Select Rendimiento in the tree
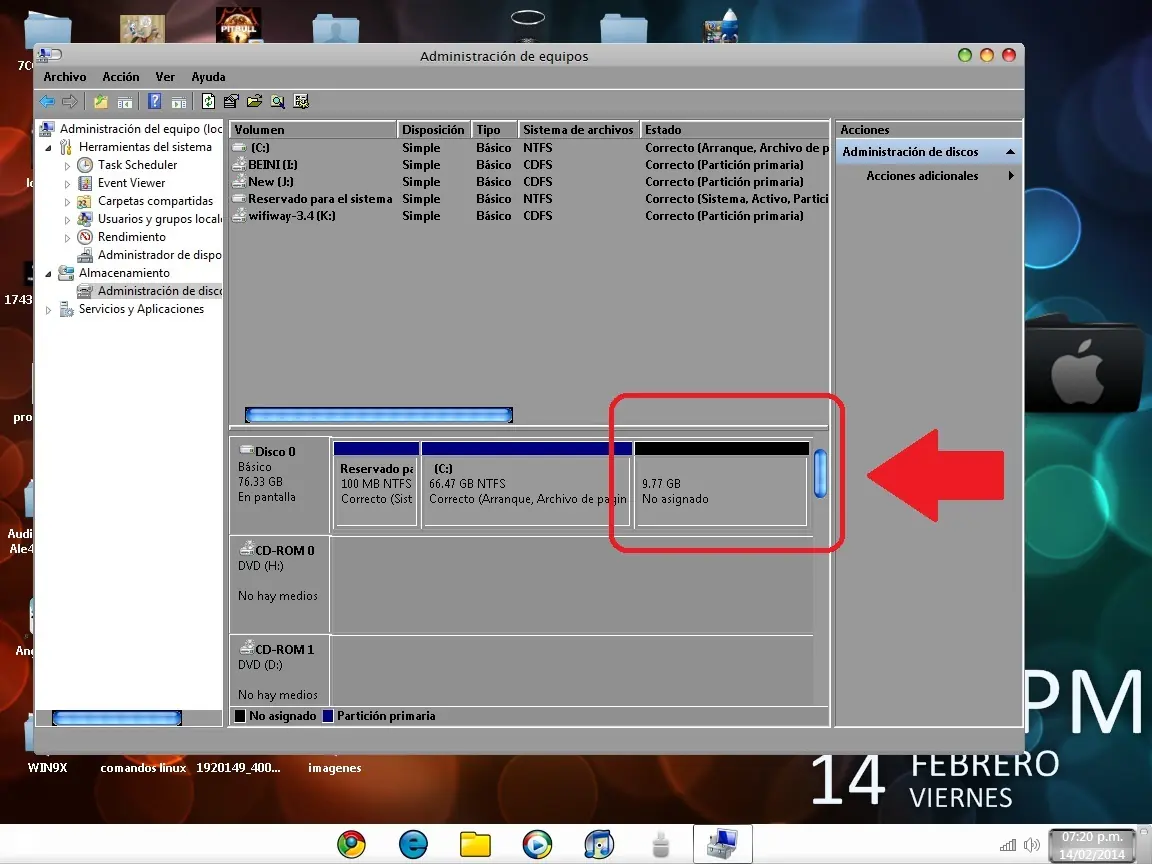 [132, 237]
